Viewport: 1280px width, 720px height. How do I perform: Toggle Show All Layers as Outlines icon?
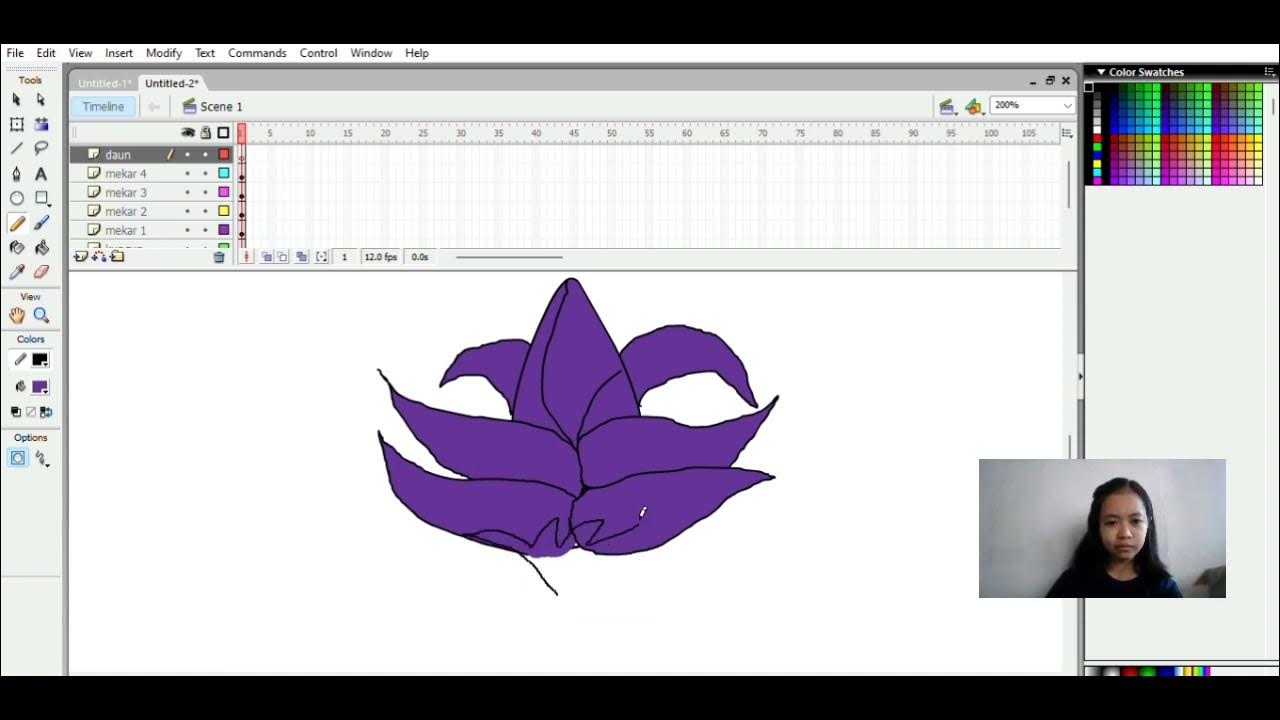pos(223,133)
